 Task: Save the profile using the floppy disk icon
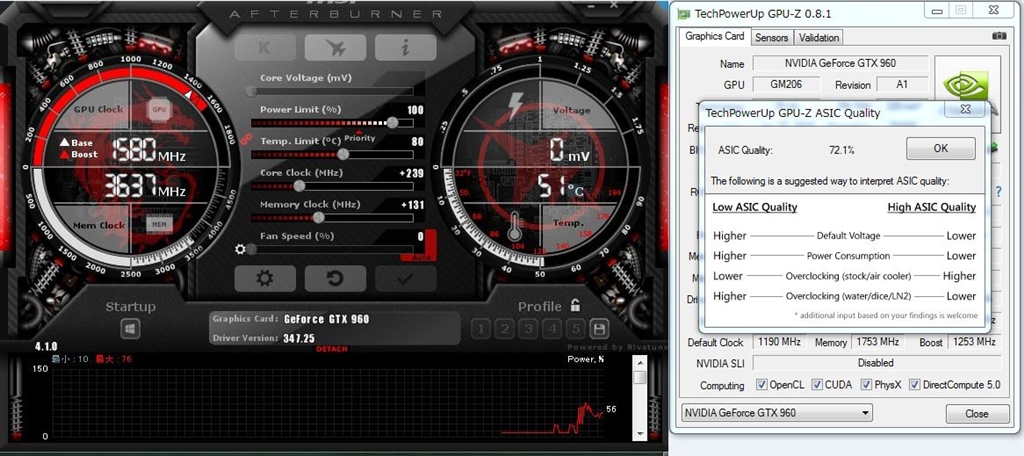point(600,329)
